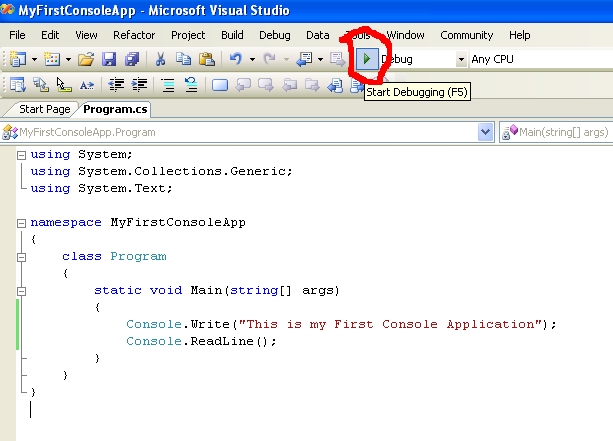
Task: Click the Add New Item icon
Action: click(x=52, y=59)
